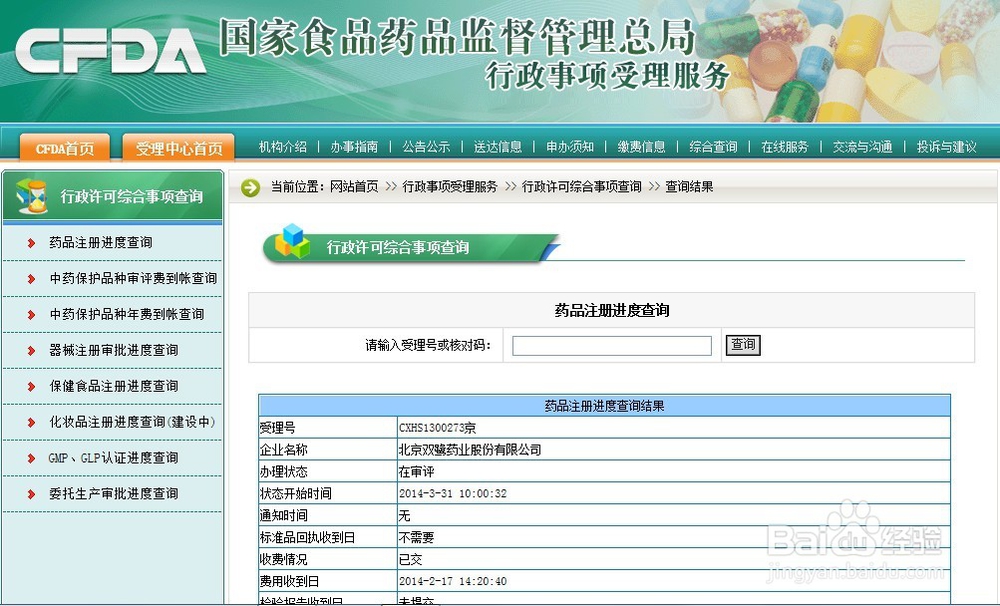This screenshot has height=606, width=1000.
Task: Open the 投诉与建议 menu item
Action: click(x=945, y=145)
